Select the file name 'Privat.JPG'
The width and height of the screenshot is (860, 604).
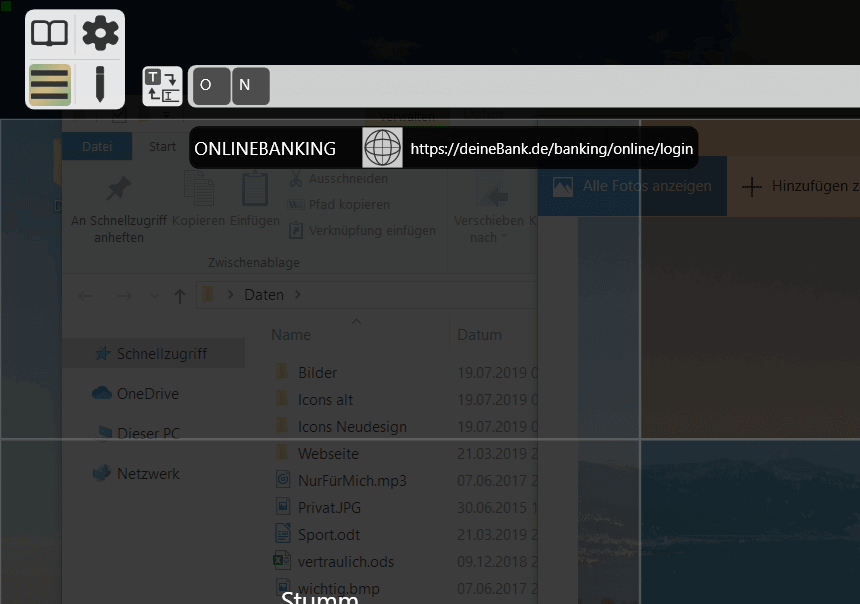click(329, 507)
